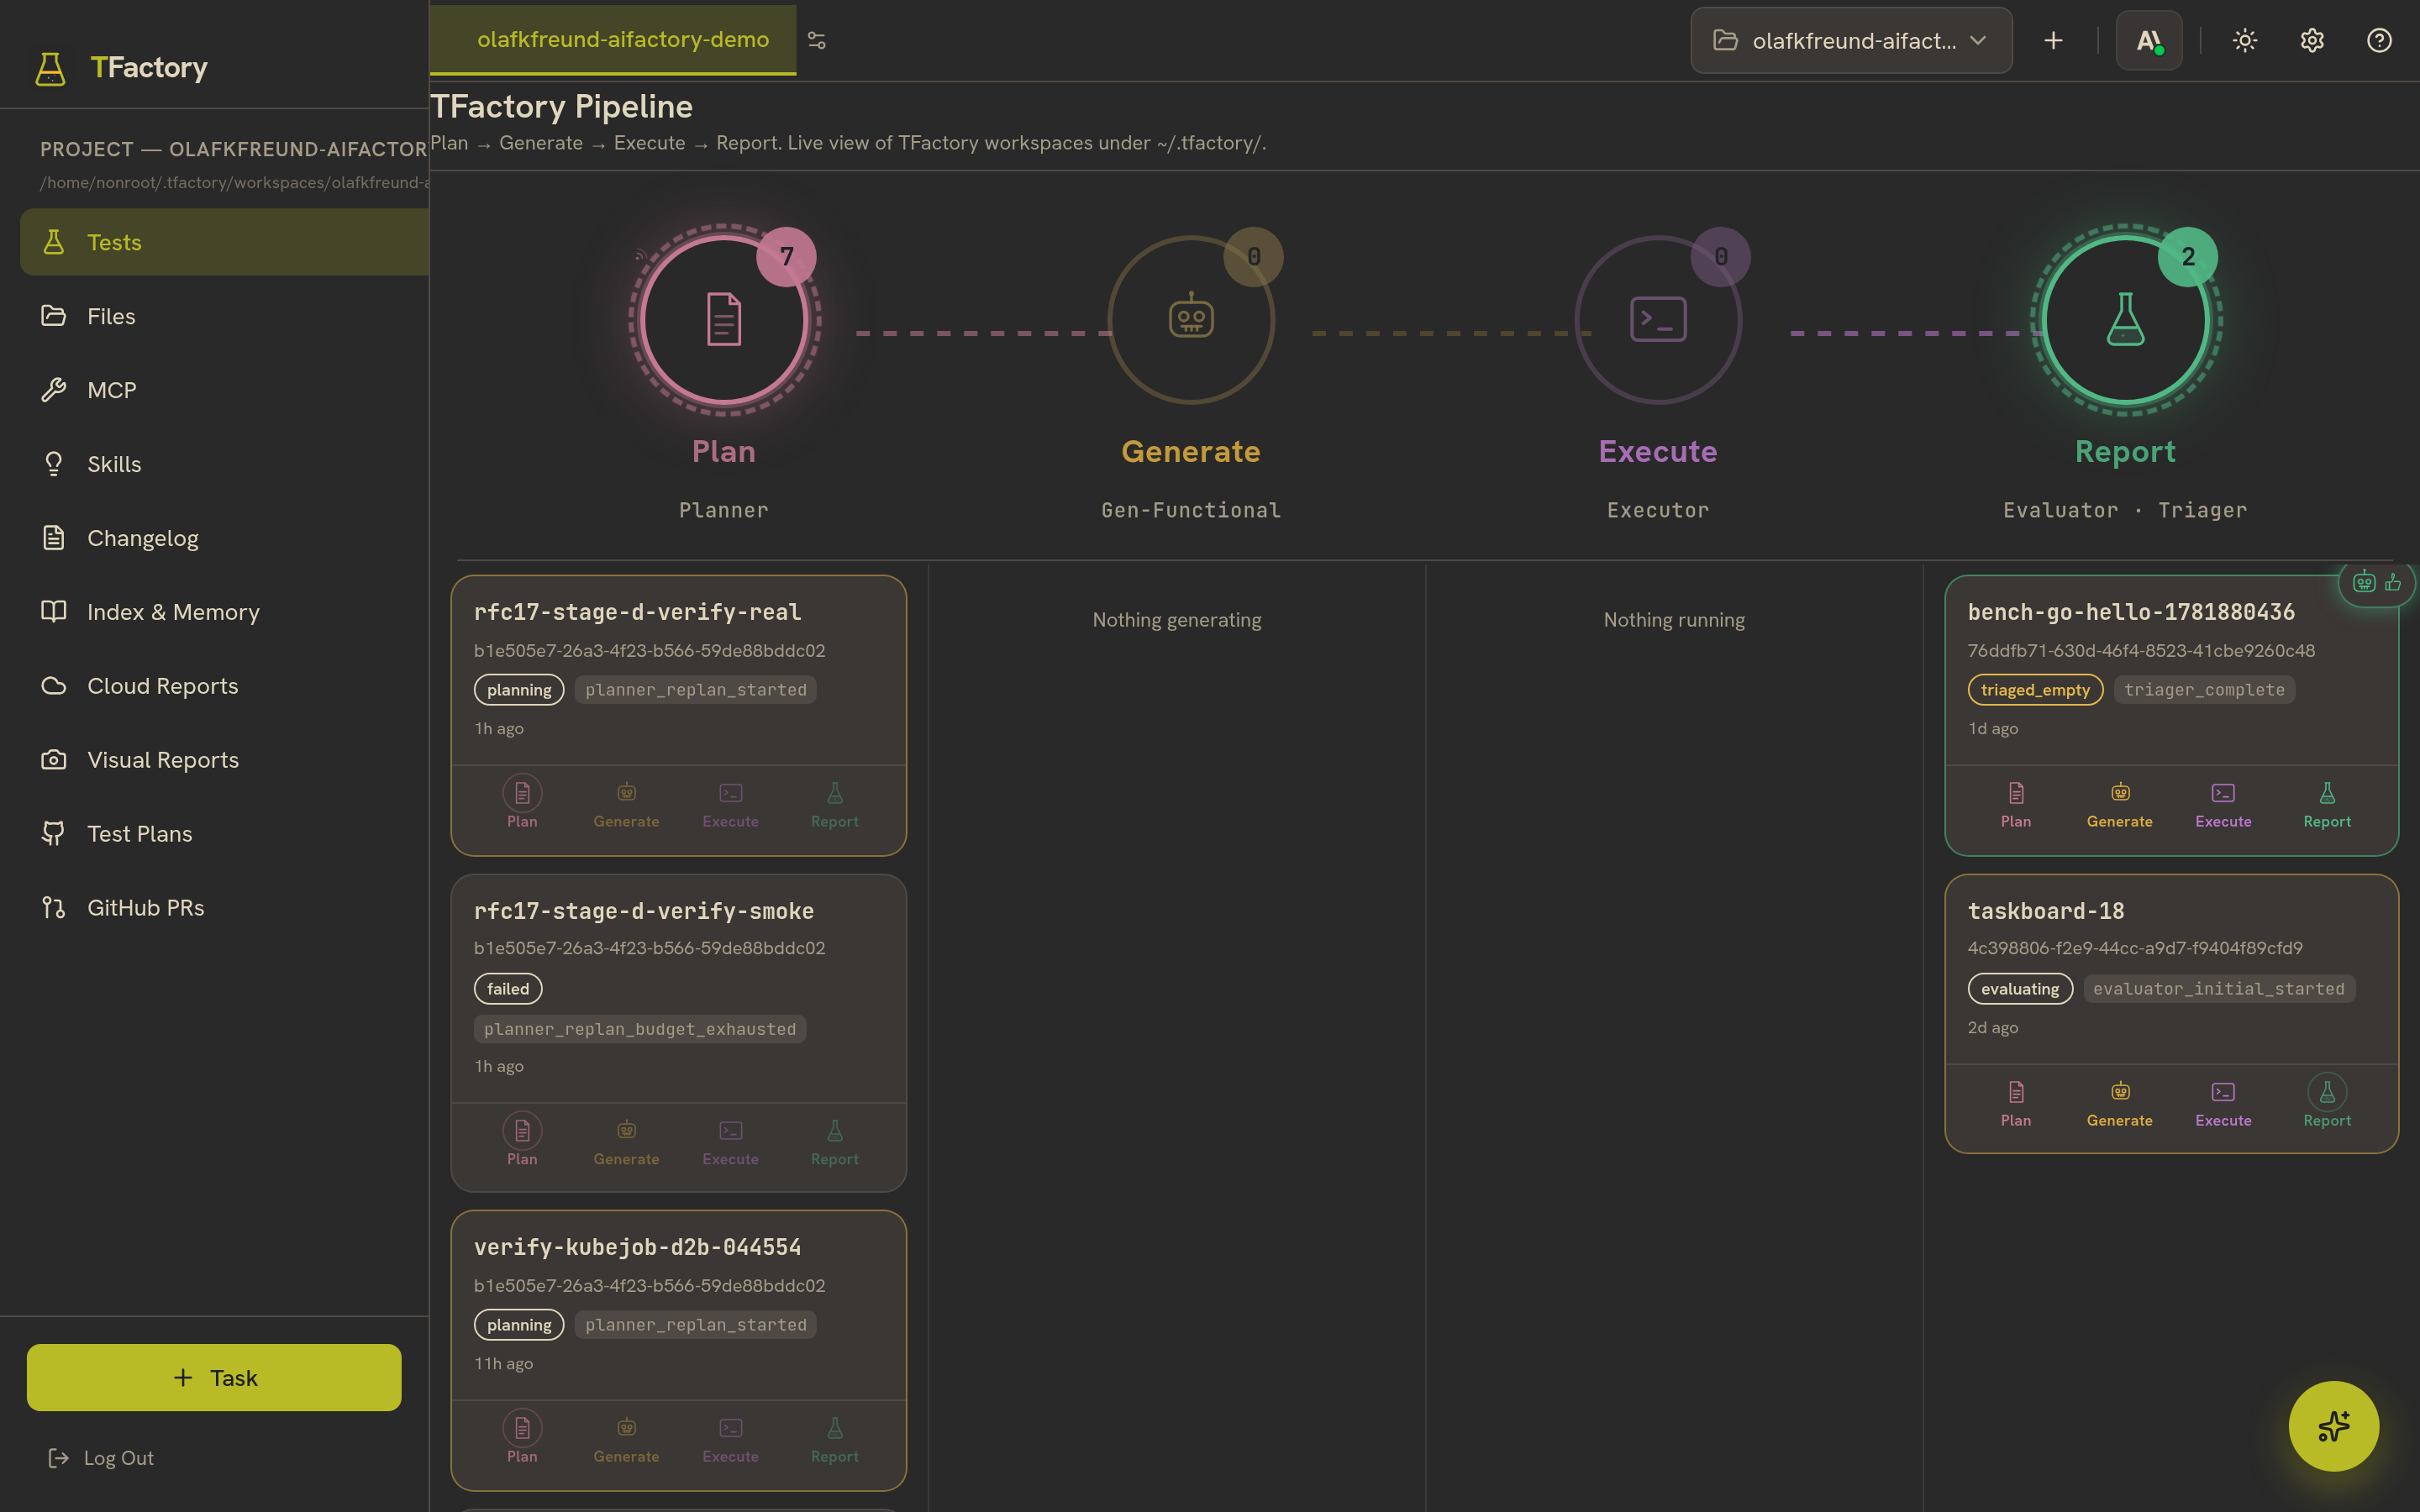2420x1512 pixels.
Task: Open settings via the gear icon
Action: [2312, 40]
